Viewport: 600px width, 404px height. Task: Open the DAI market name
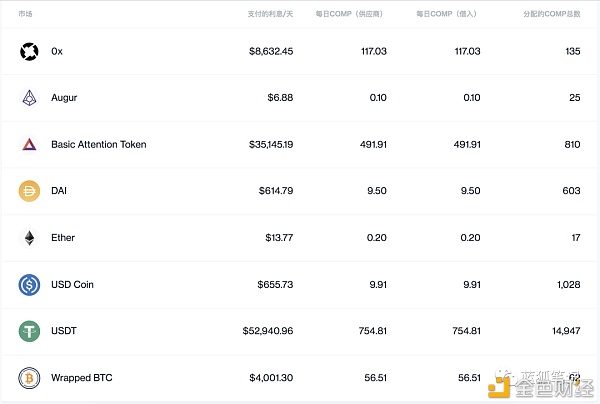point(59,191)
